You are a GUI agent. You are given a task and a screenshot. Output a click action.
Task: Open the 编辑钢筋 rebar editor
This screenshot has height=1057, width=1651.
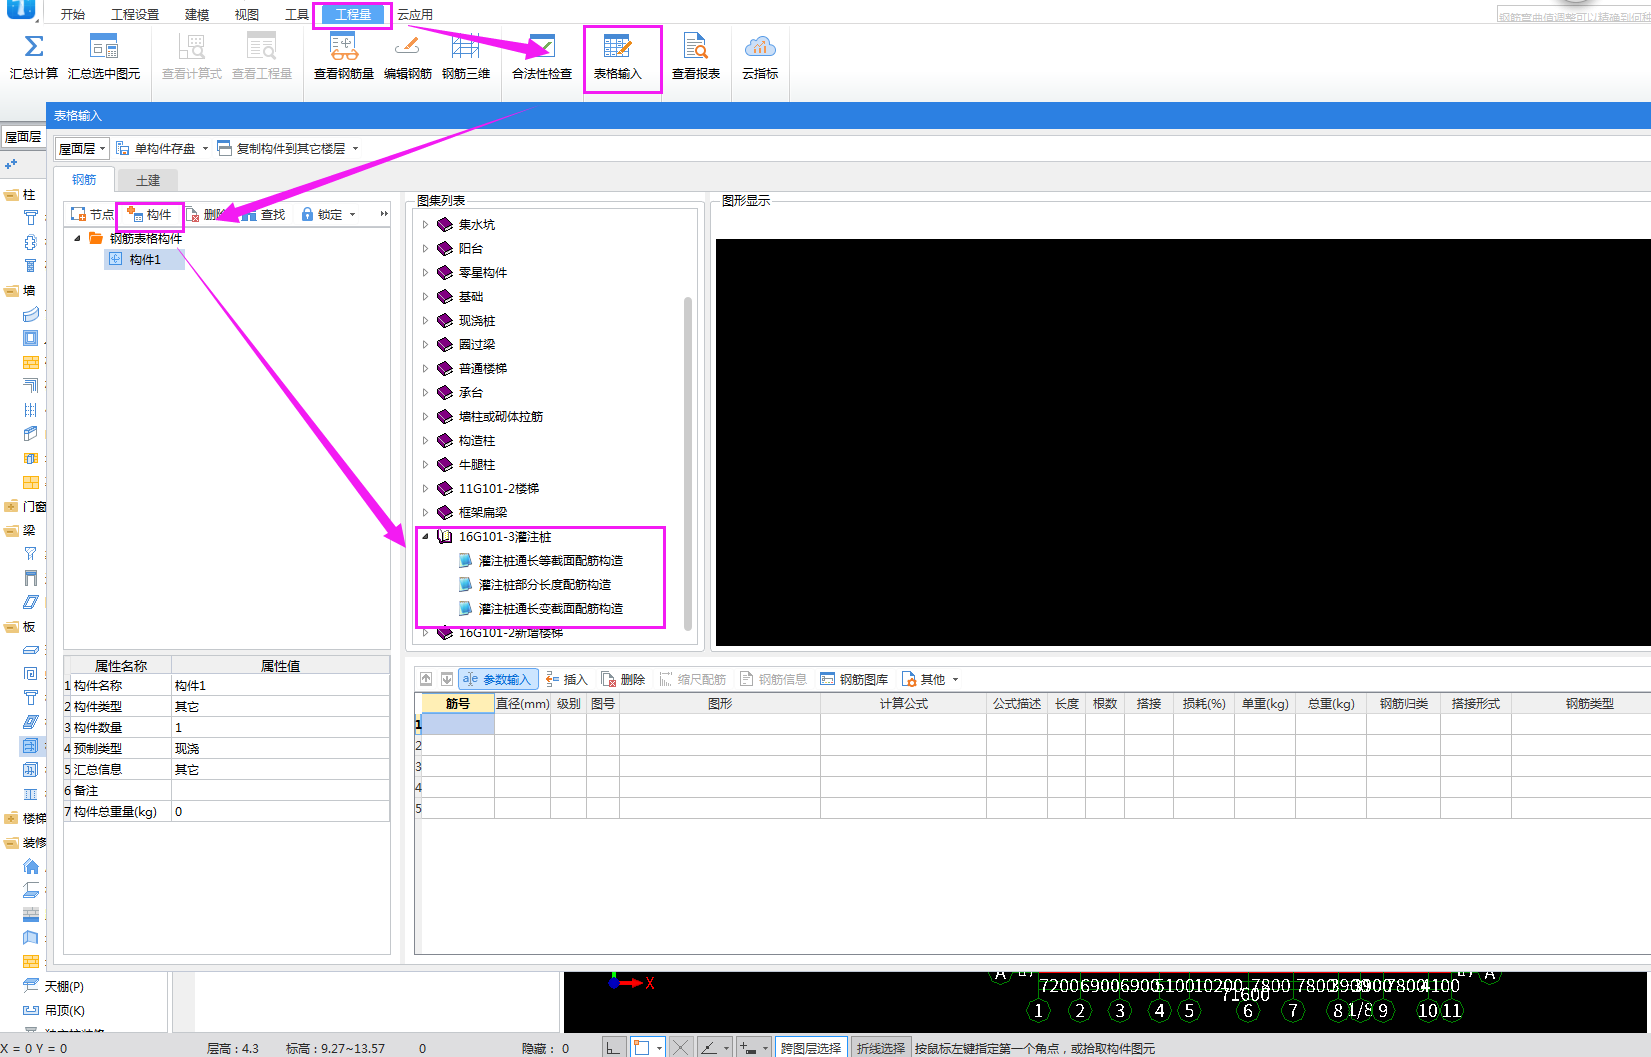(x=408, y=58)
